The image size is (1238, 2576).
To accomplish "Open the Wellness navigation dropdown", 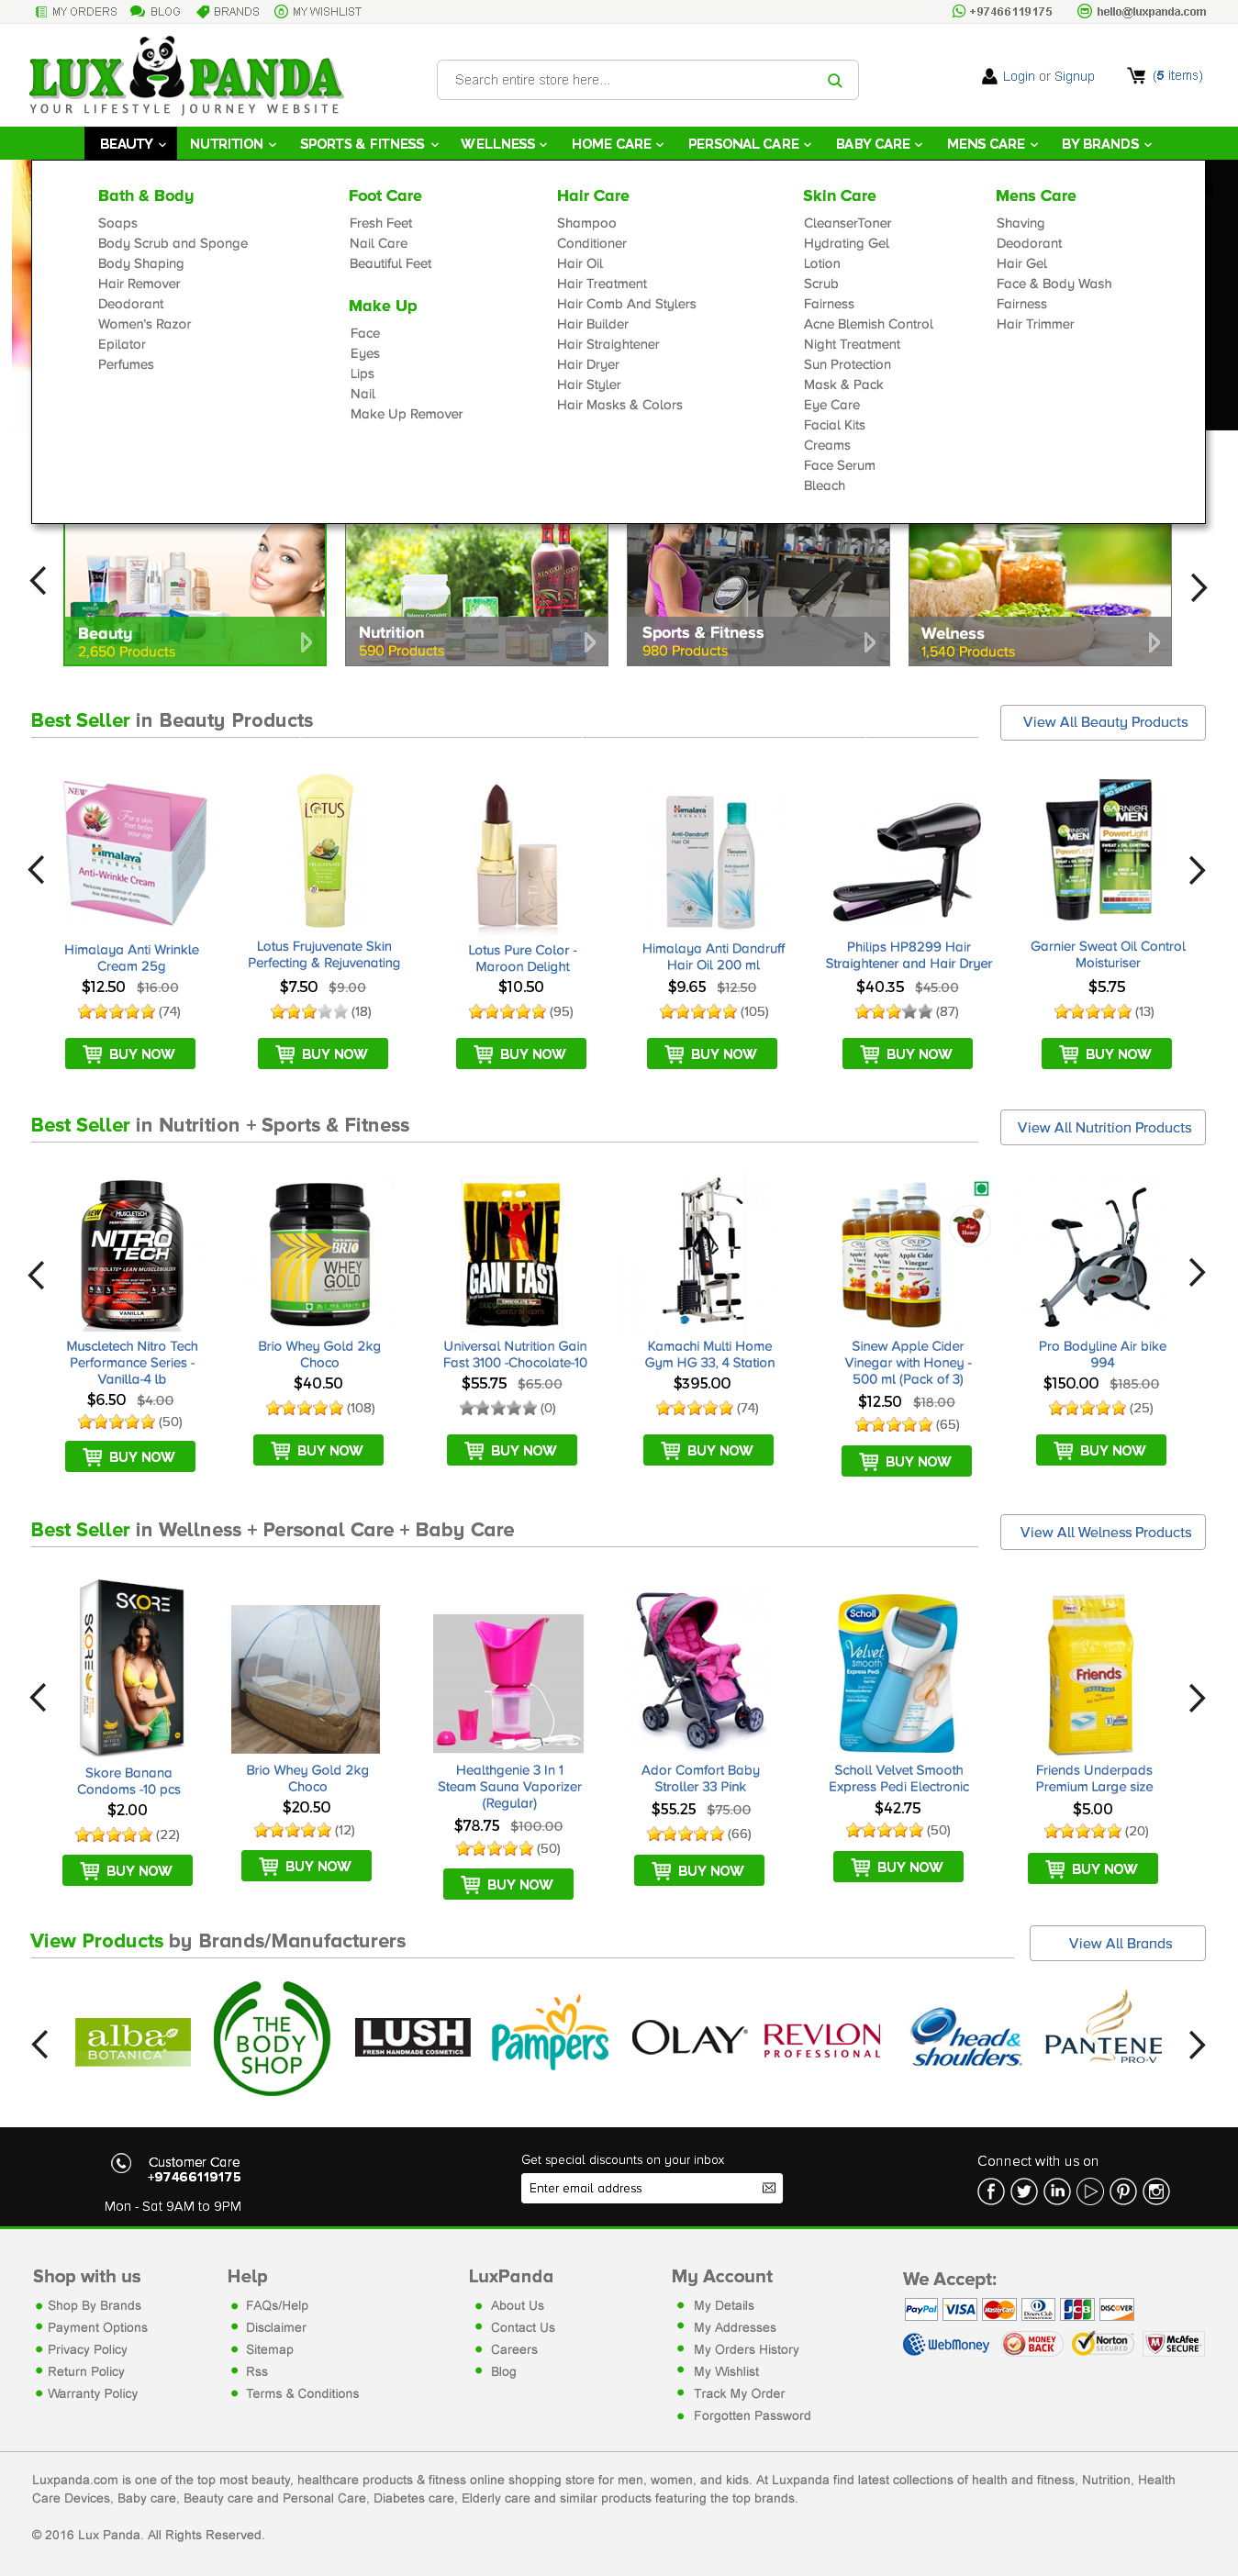I will tap(503, 144).
